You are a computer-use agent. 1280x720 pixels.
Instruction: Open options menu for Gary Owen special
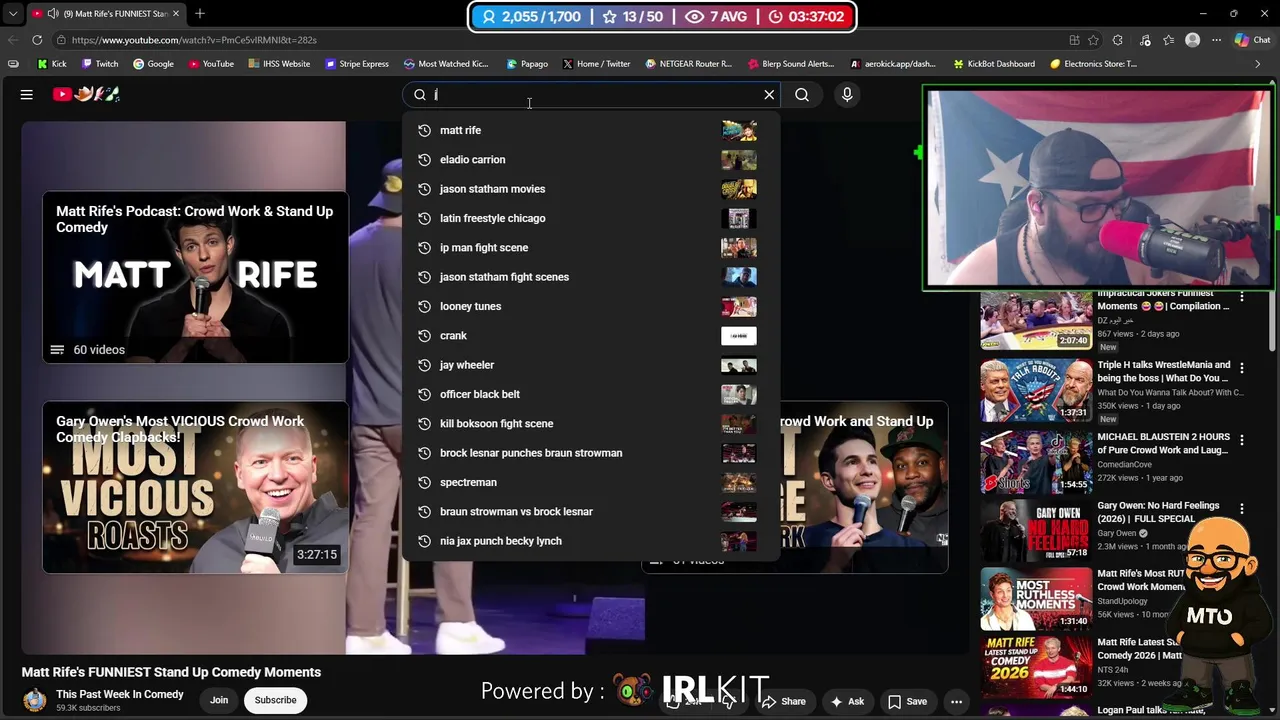[x=1242, y=509]
